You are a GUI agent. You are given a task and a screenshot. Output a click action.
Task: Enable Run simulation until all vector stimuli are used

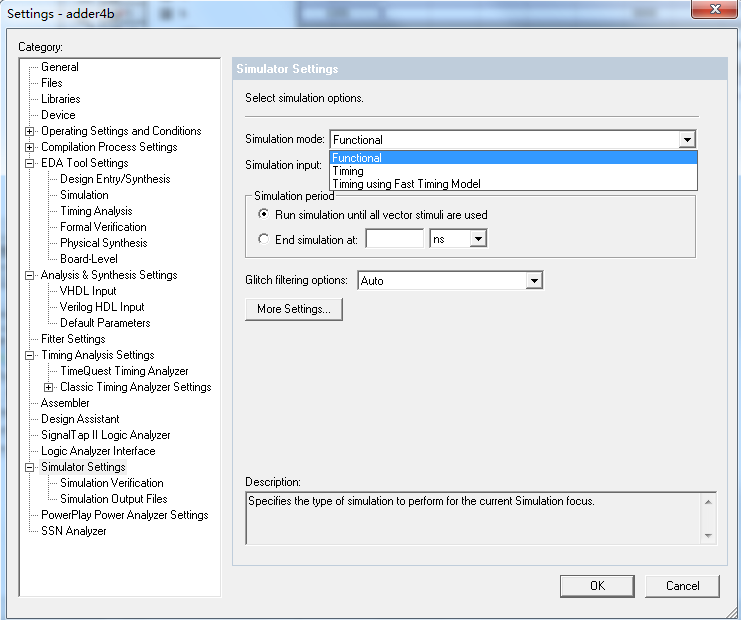pyautogui.click(x=264, y=215)
